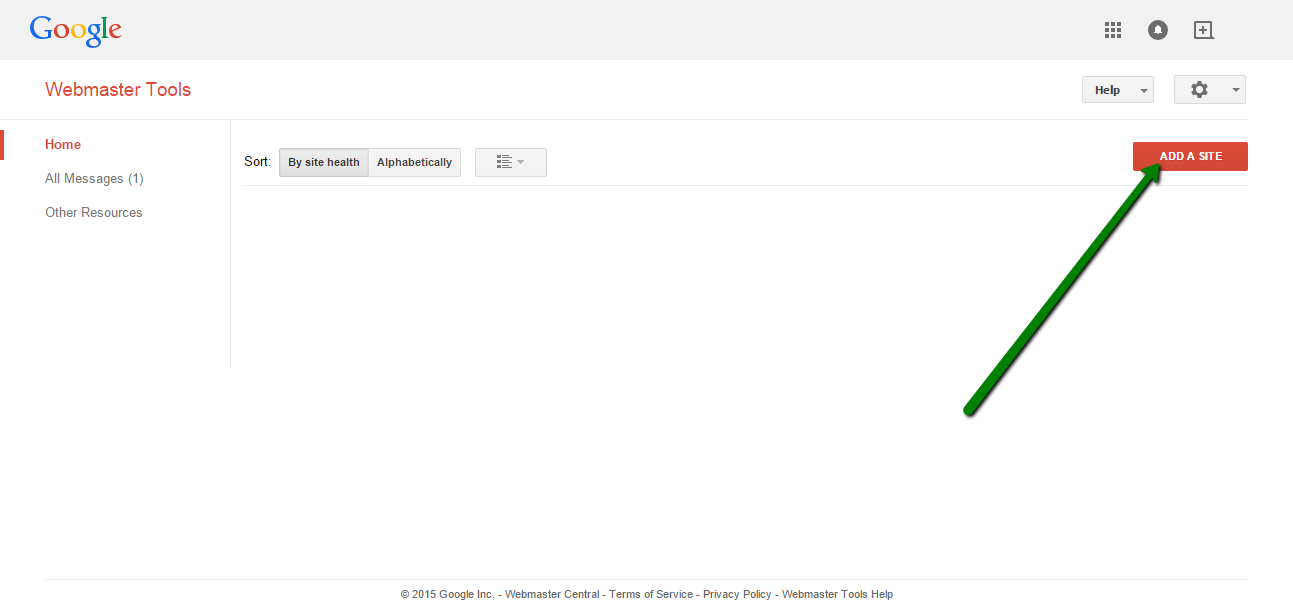This screenshot has height=606, width=1293.
Task: Open the Terms of Service link
Action: pos(651,594)
